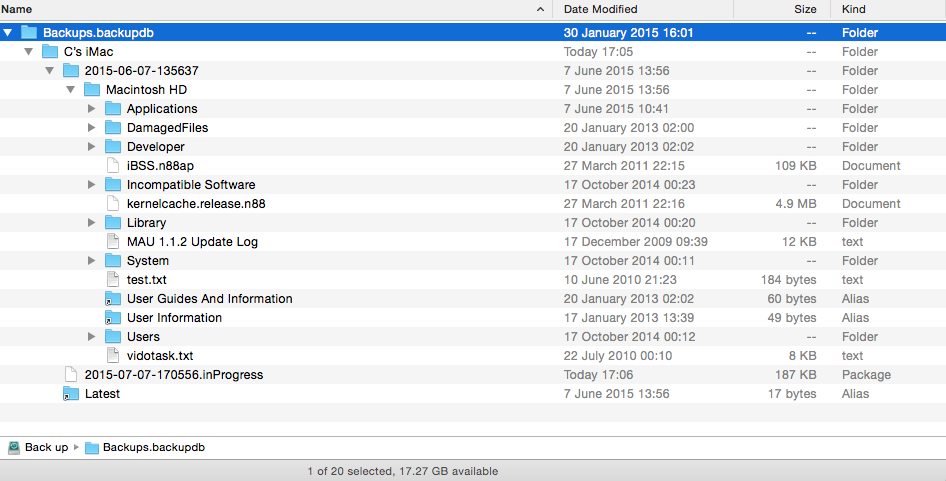Click the MAU 1.1.2 Update Log file icon

pyautogui.click(x=113, y=242)
